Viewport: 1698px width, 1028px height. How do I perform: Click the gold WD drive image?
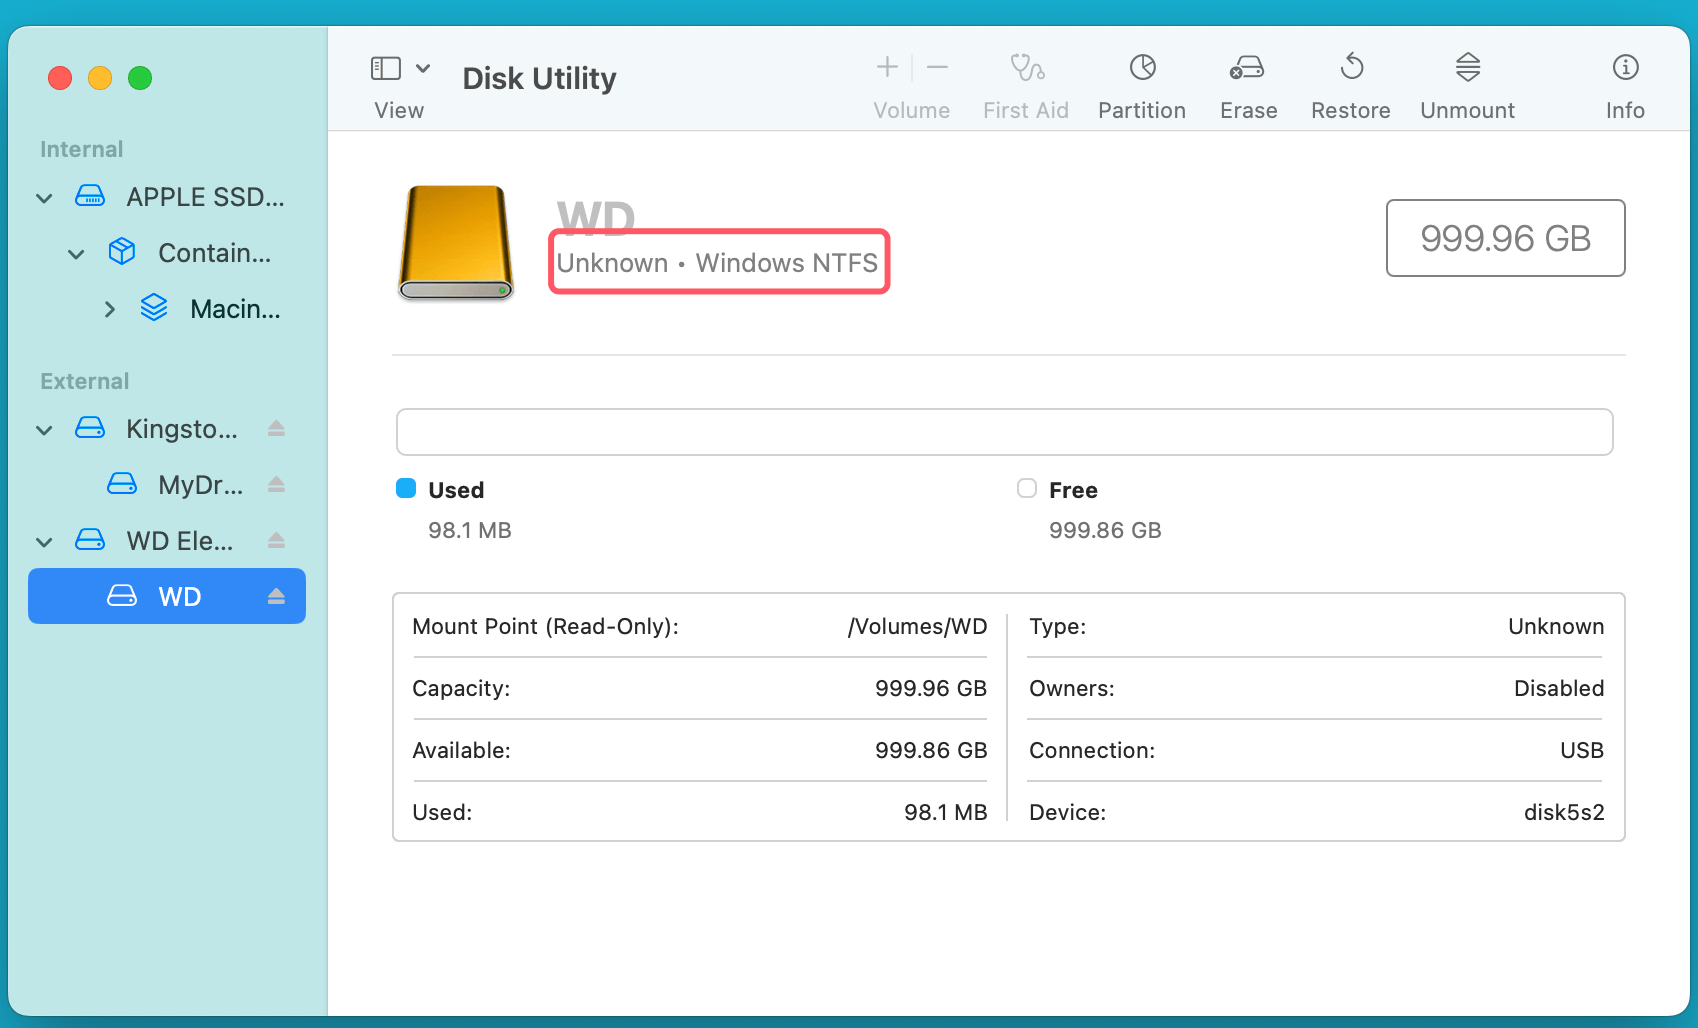tap(456, 242)
